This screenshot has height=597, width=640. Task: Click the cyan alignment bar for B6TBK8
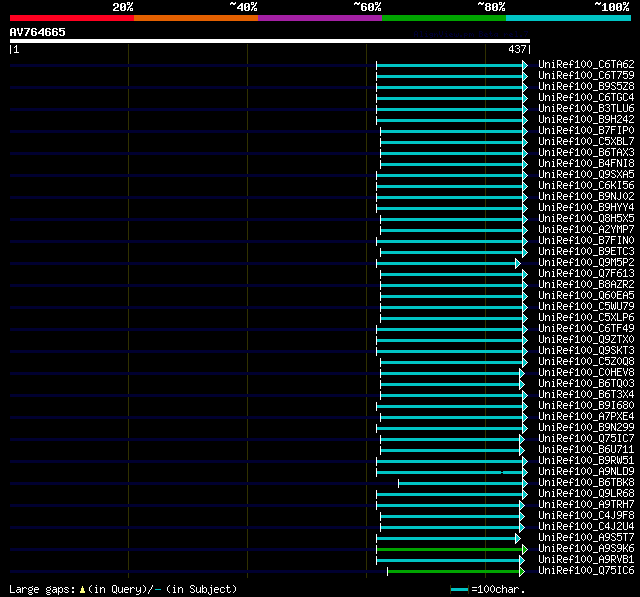[x=461, y=484]
